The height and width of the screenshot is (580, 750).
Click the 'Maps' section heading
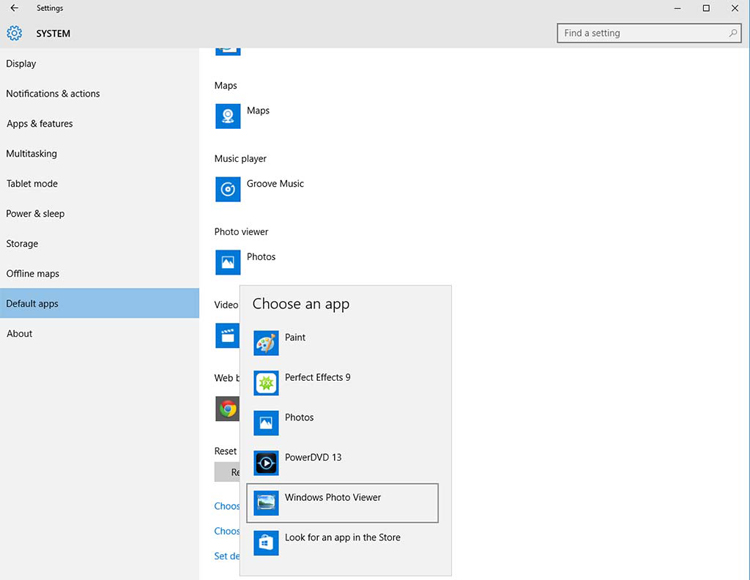pos(225,86)
